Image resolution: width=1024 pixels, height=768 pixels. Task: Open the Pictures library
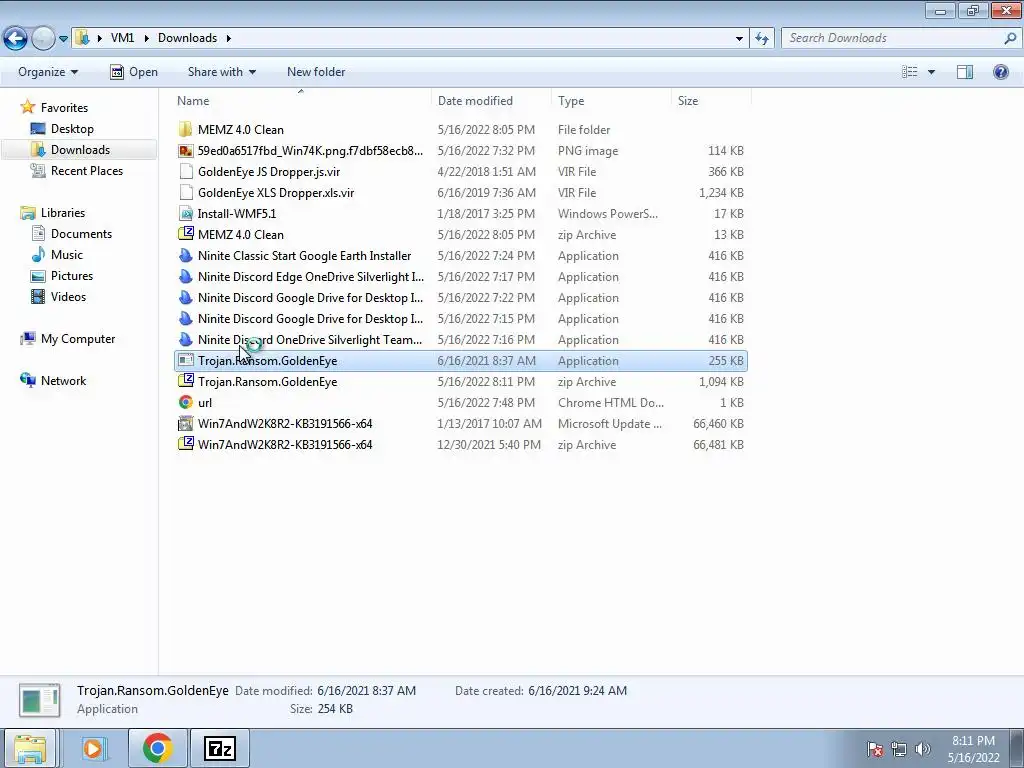72,276
